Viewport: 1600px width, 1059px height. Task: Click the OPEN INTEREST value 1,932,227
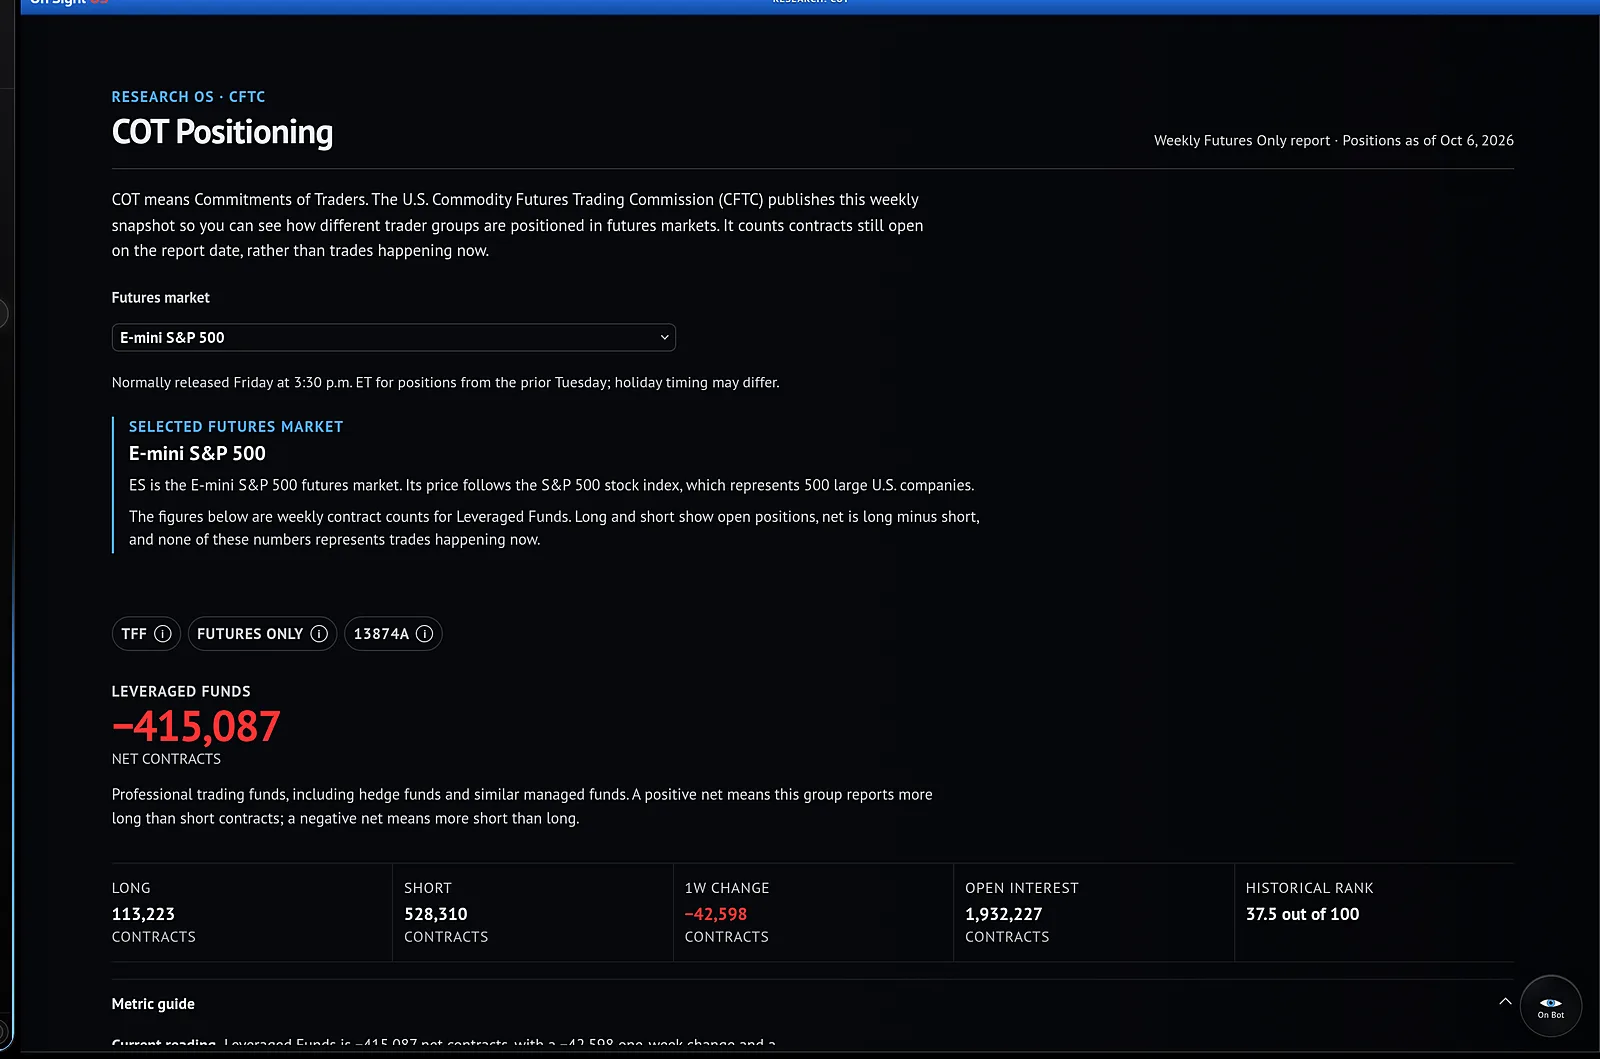pos(1003,914)
